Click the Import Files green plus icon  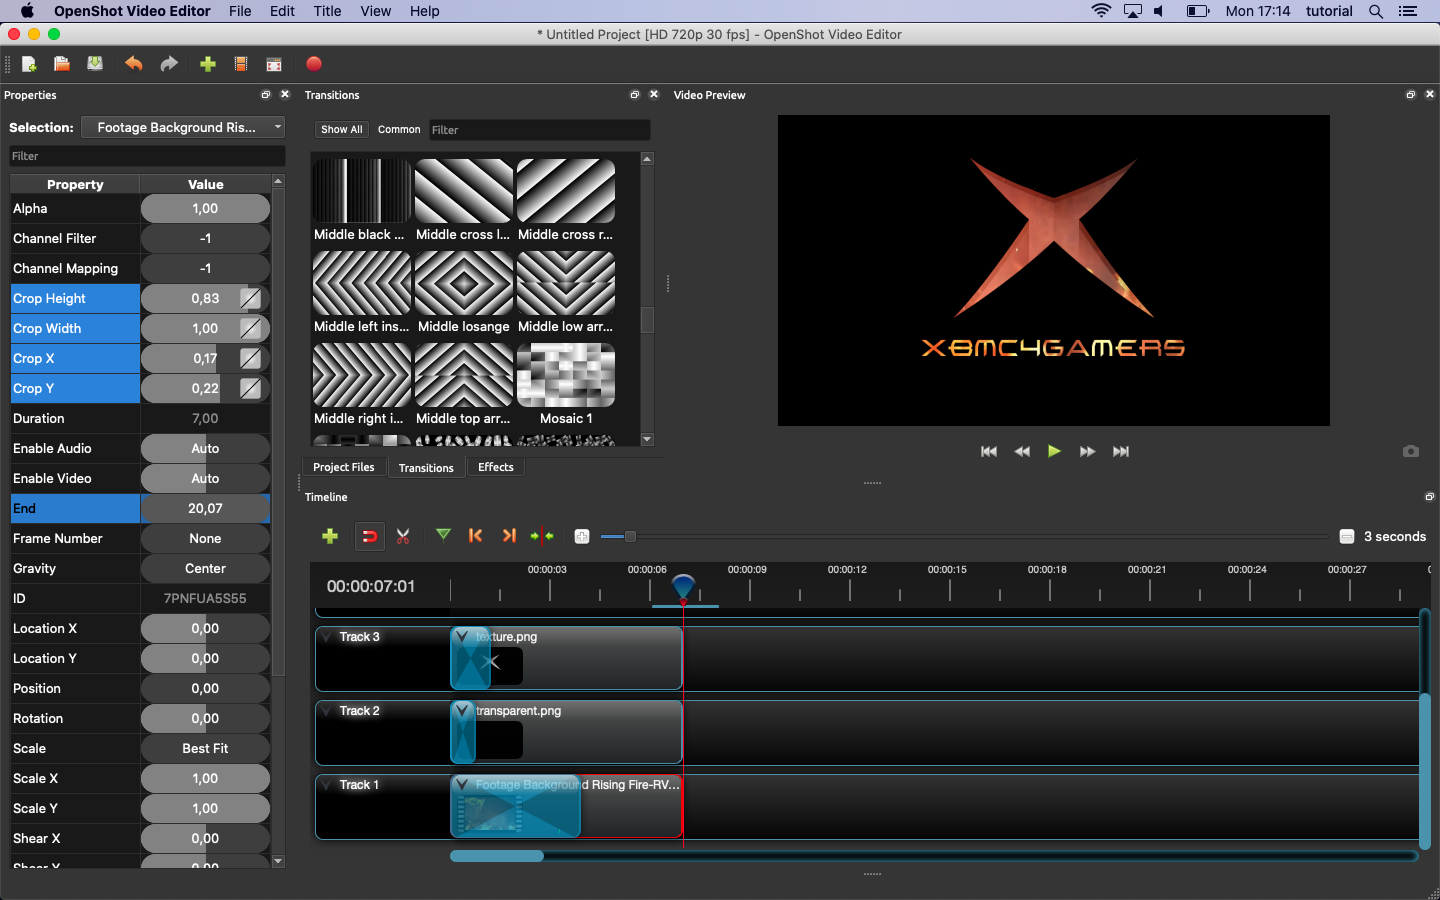[208, 64]
